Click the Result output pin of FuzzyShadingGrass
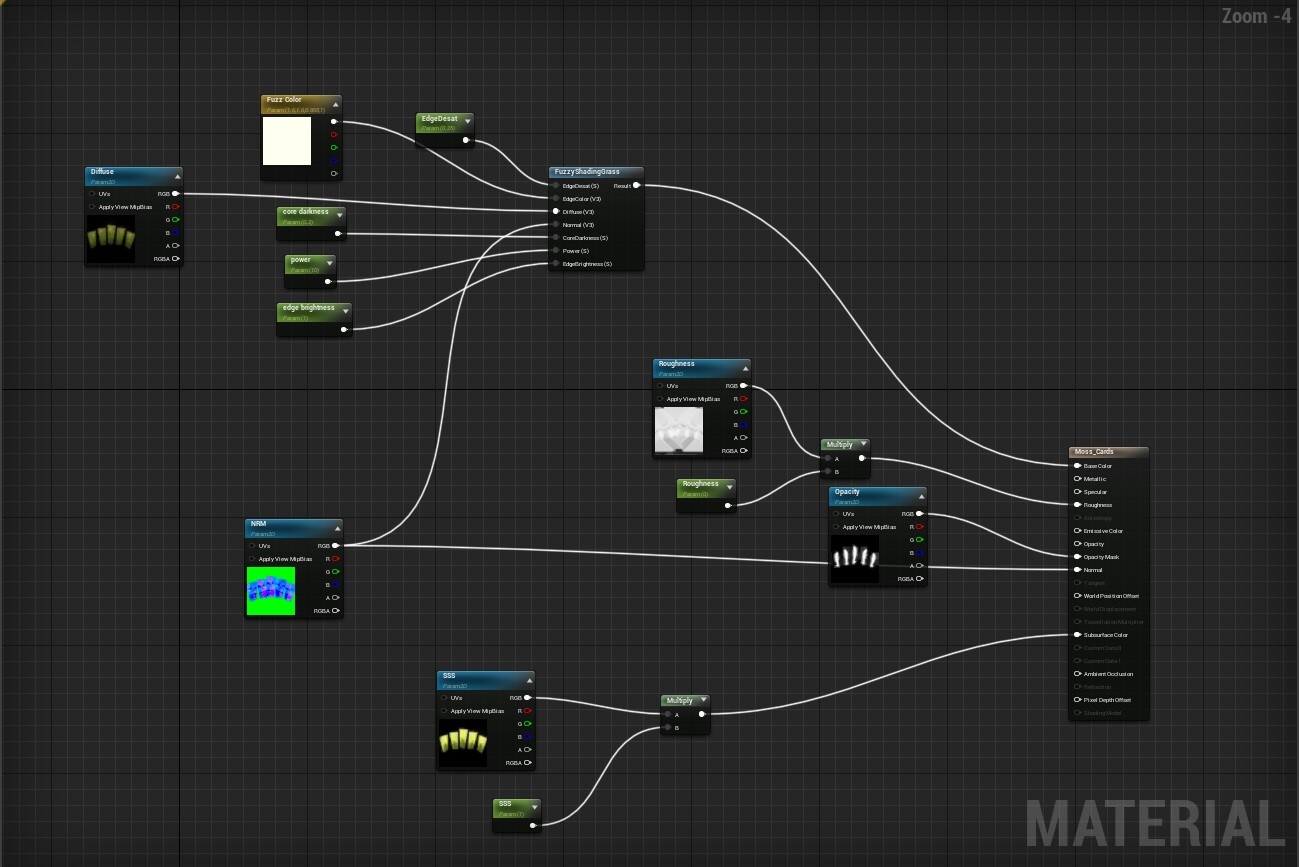1299x867 pixels. pyautogui.click(x=637, y=185)
